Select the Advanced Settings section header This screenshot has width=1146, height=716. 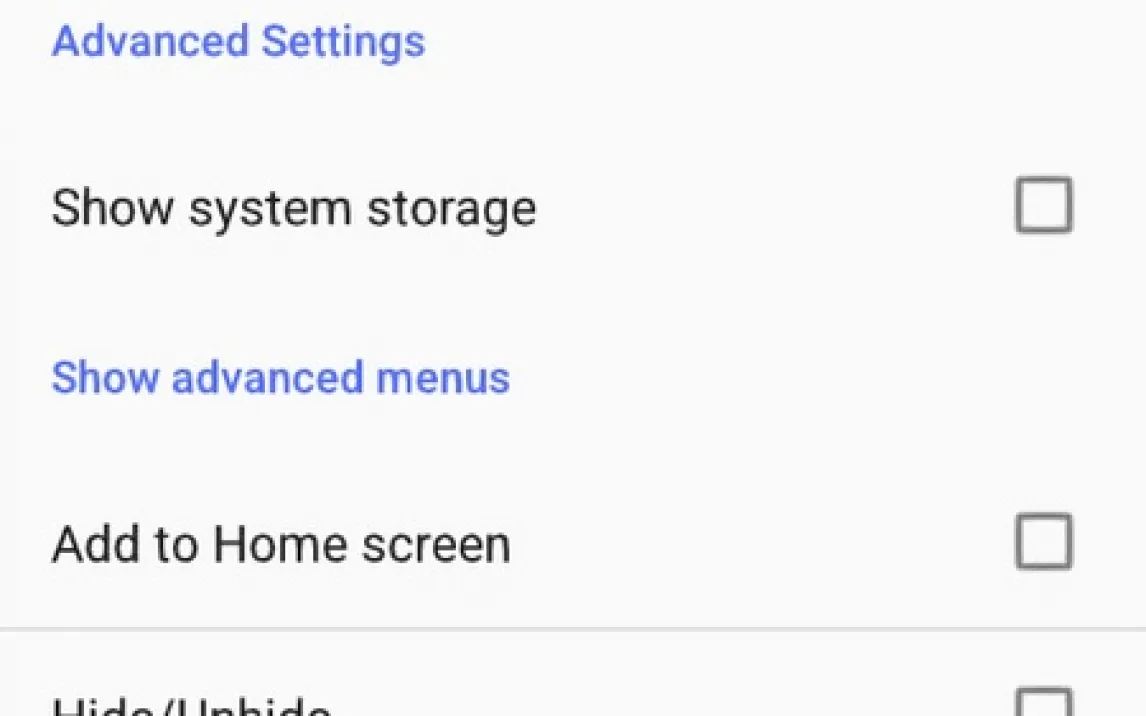(x=238, y=42)
